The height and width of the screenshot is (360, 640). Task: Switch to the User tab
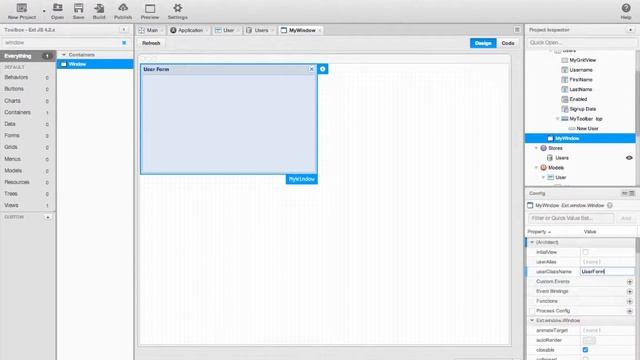pyautogui.click(x=227, y=30)
